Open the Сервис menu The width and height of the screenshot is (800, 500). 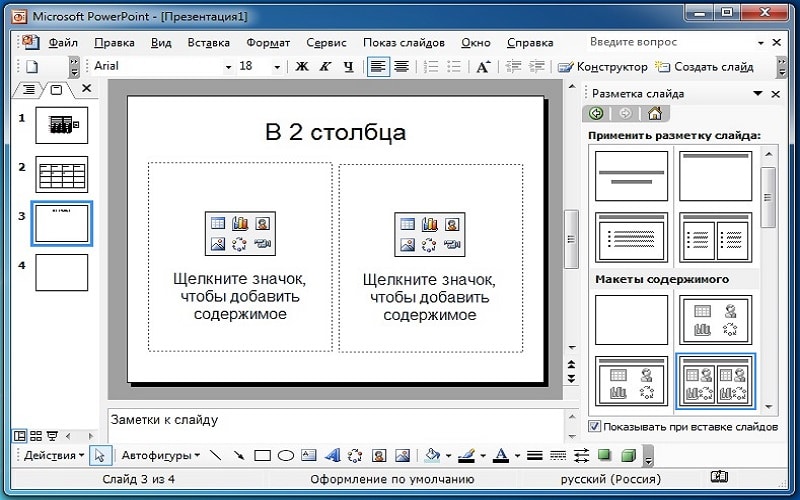326,43
